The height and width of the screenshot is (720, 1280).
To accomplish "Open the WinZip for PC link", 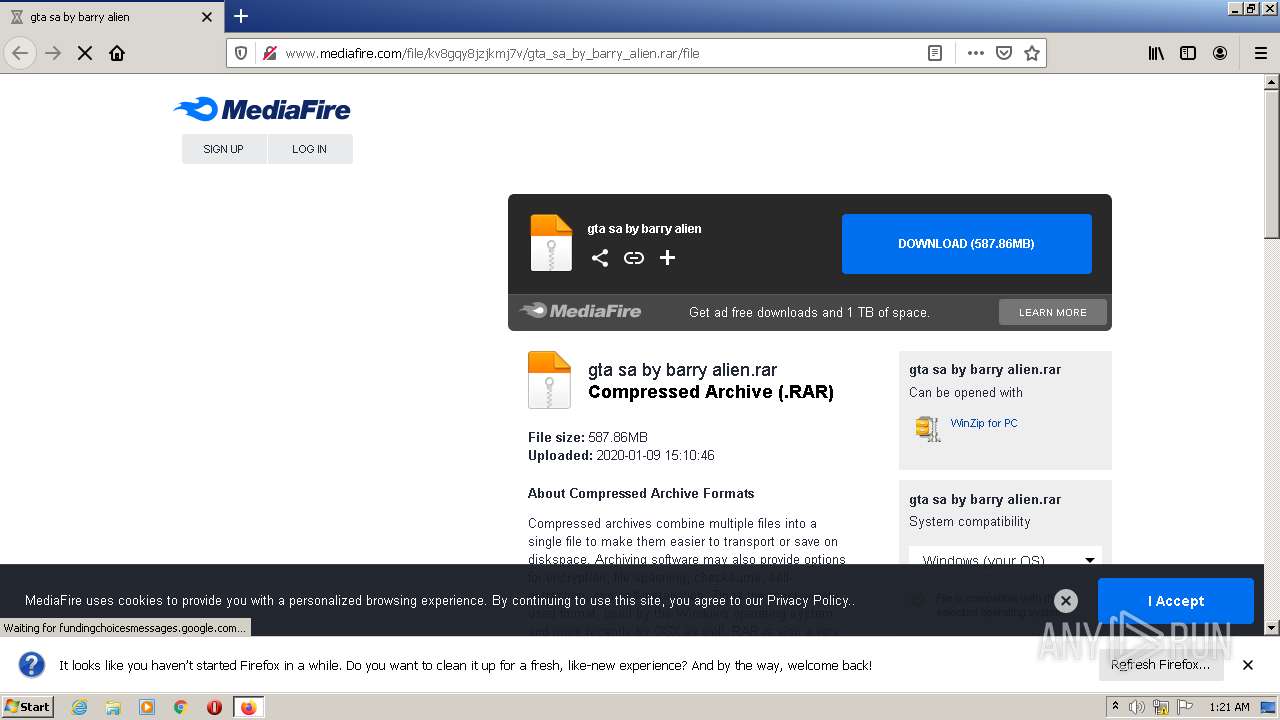I will tap(984, 423).
